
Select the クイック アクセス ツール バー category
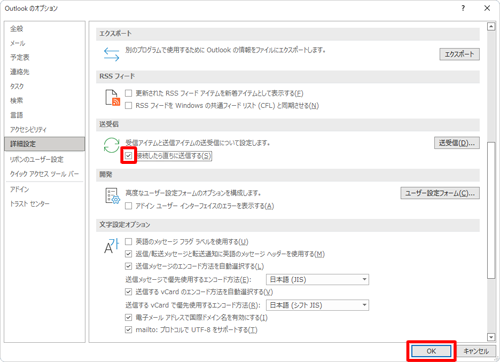pyautogui.click(x=45, y=174)
